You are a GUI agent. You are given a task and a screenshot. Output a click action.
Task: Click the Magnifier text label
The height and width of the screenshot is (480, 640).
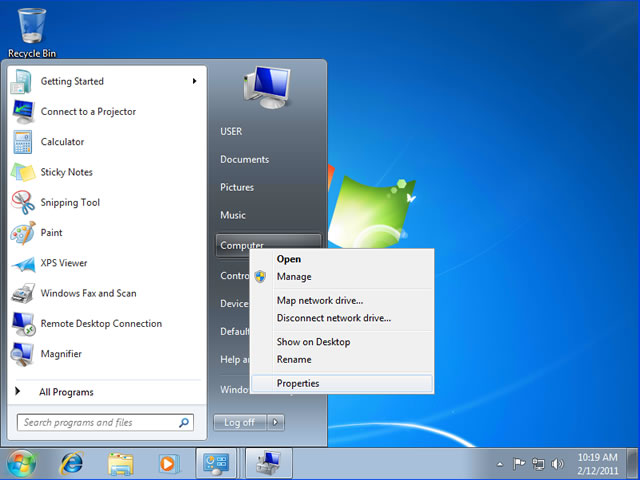tap(61, 354)
